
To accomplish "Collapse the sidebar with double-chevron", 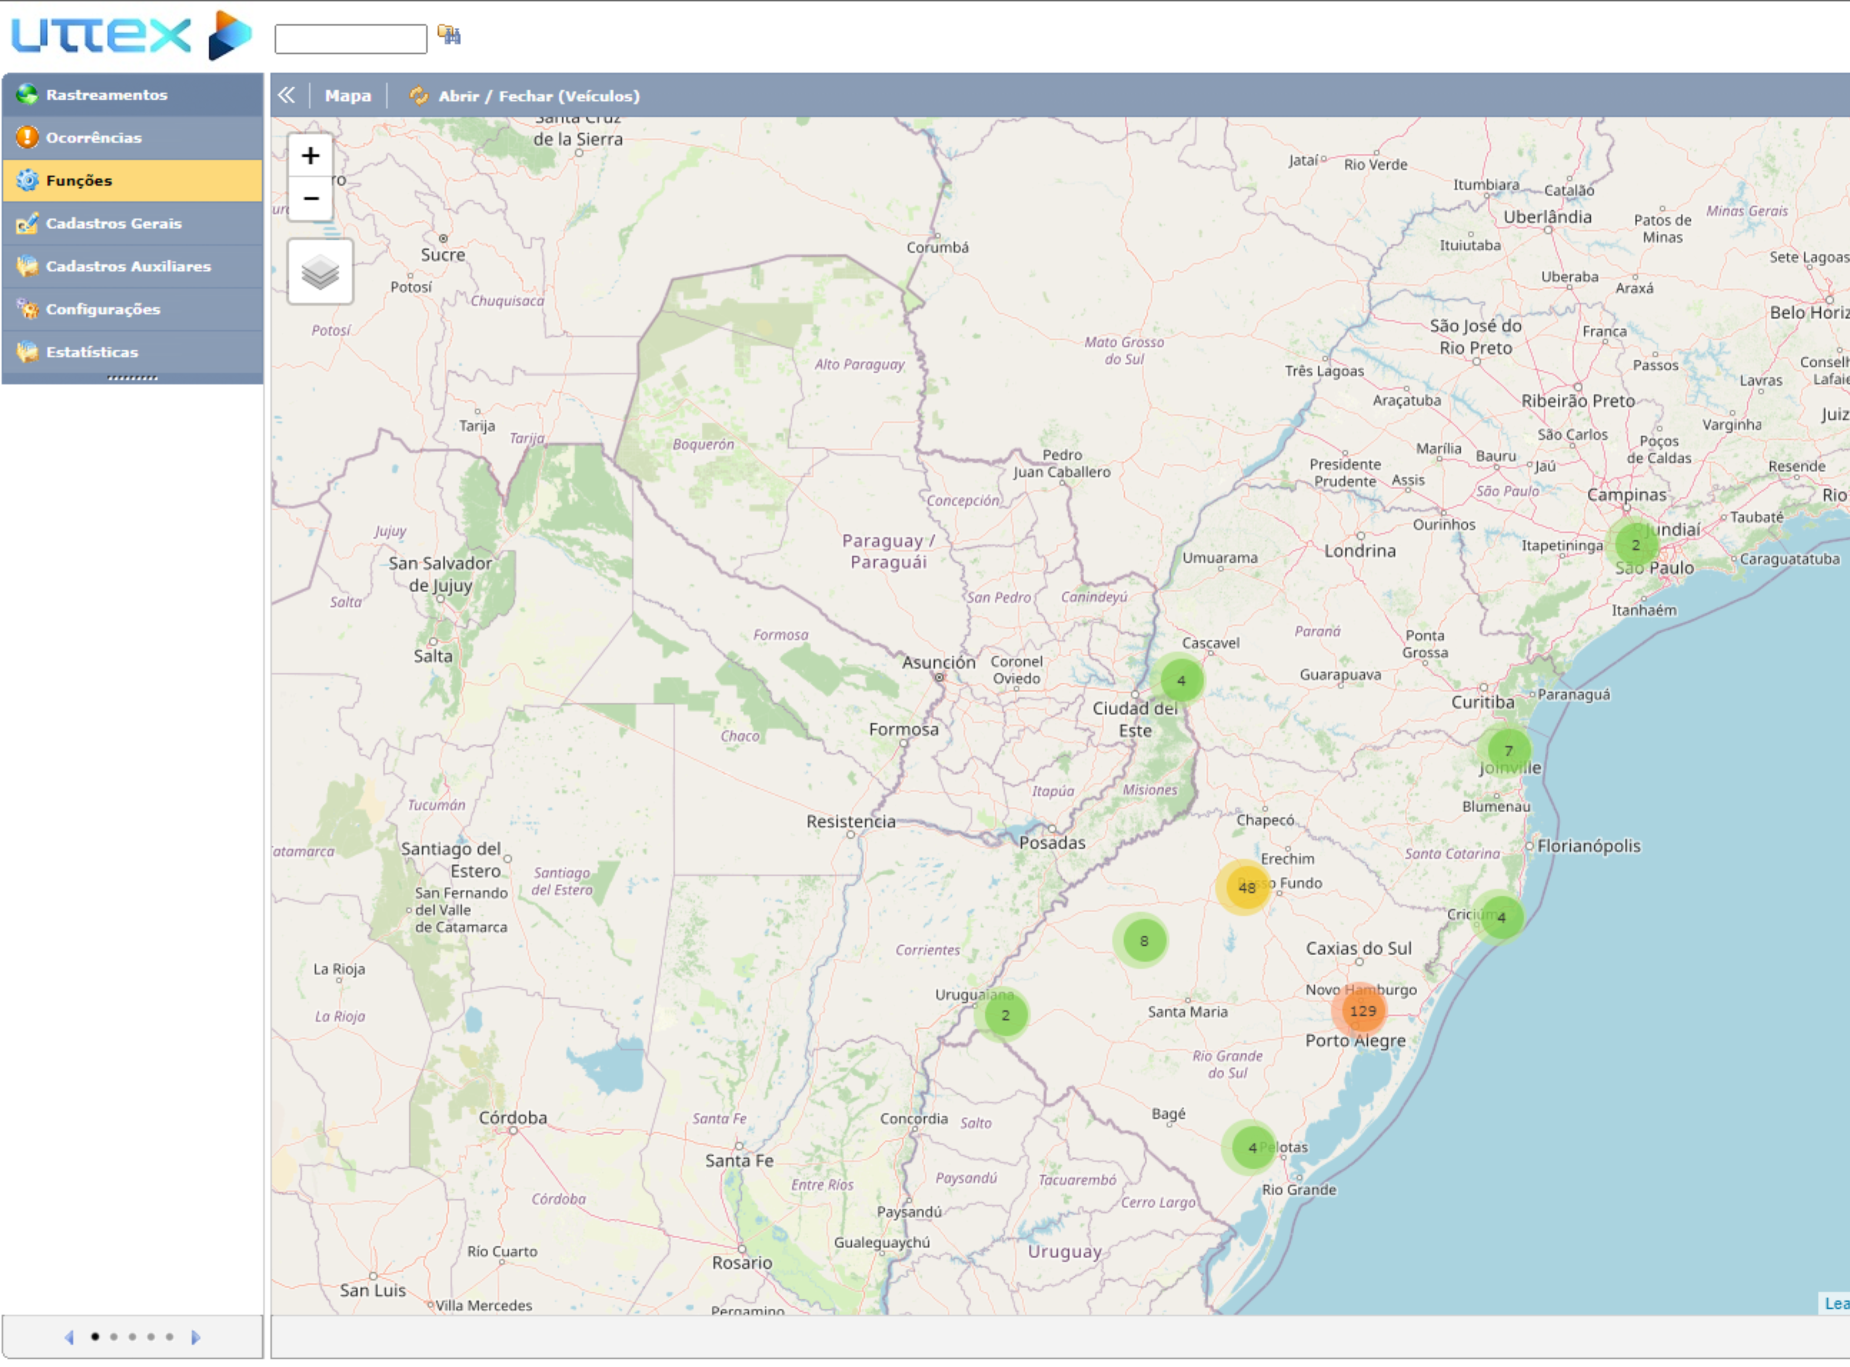I will tap(287, 96).
